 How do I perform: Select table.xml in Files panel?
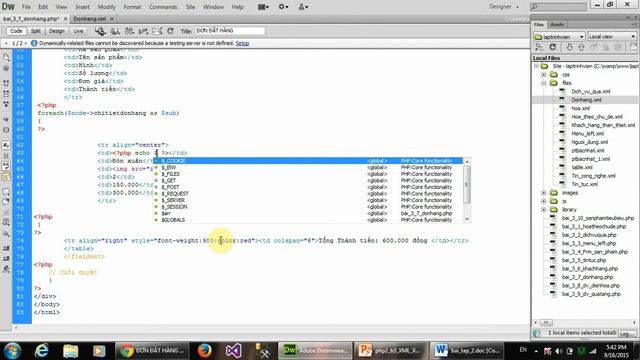[x=582, y=167]
